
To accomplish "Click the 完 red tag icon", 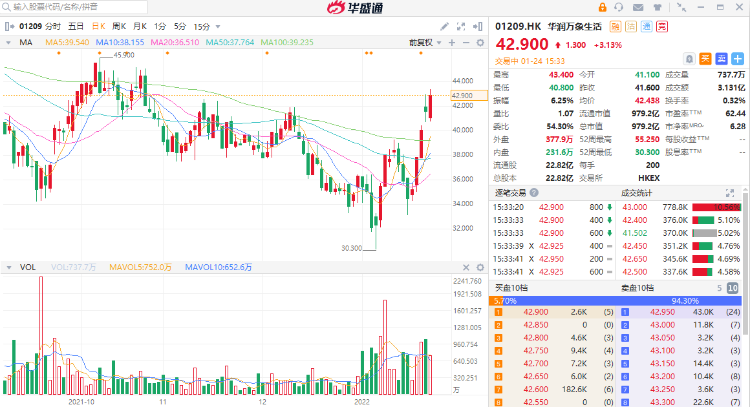I will 662,26.
